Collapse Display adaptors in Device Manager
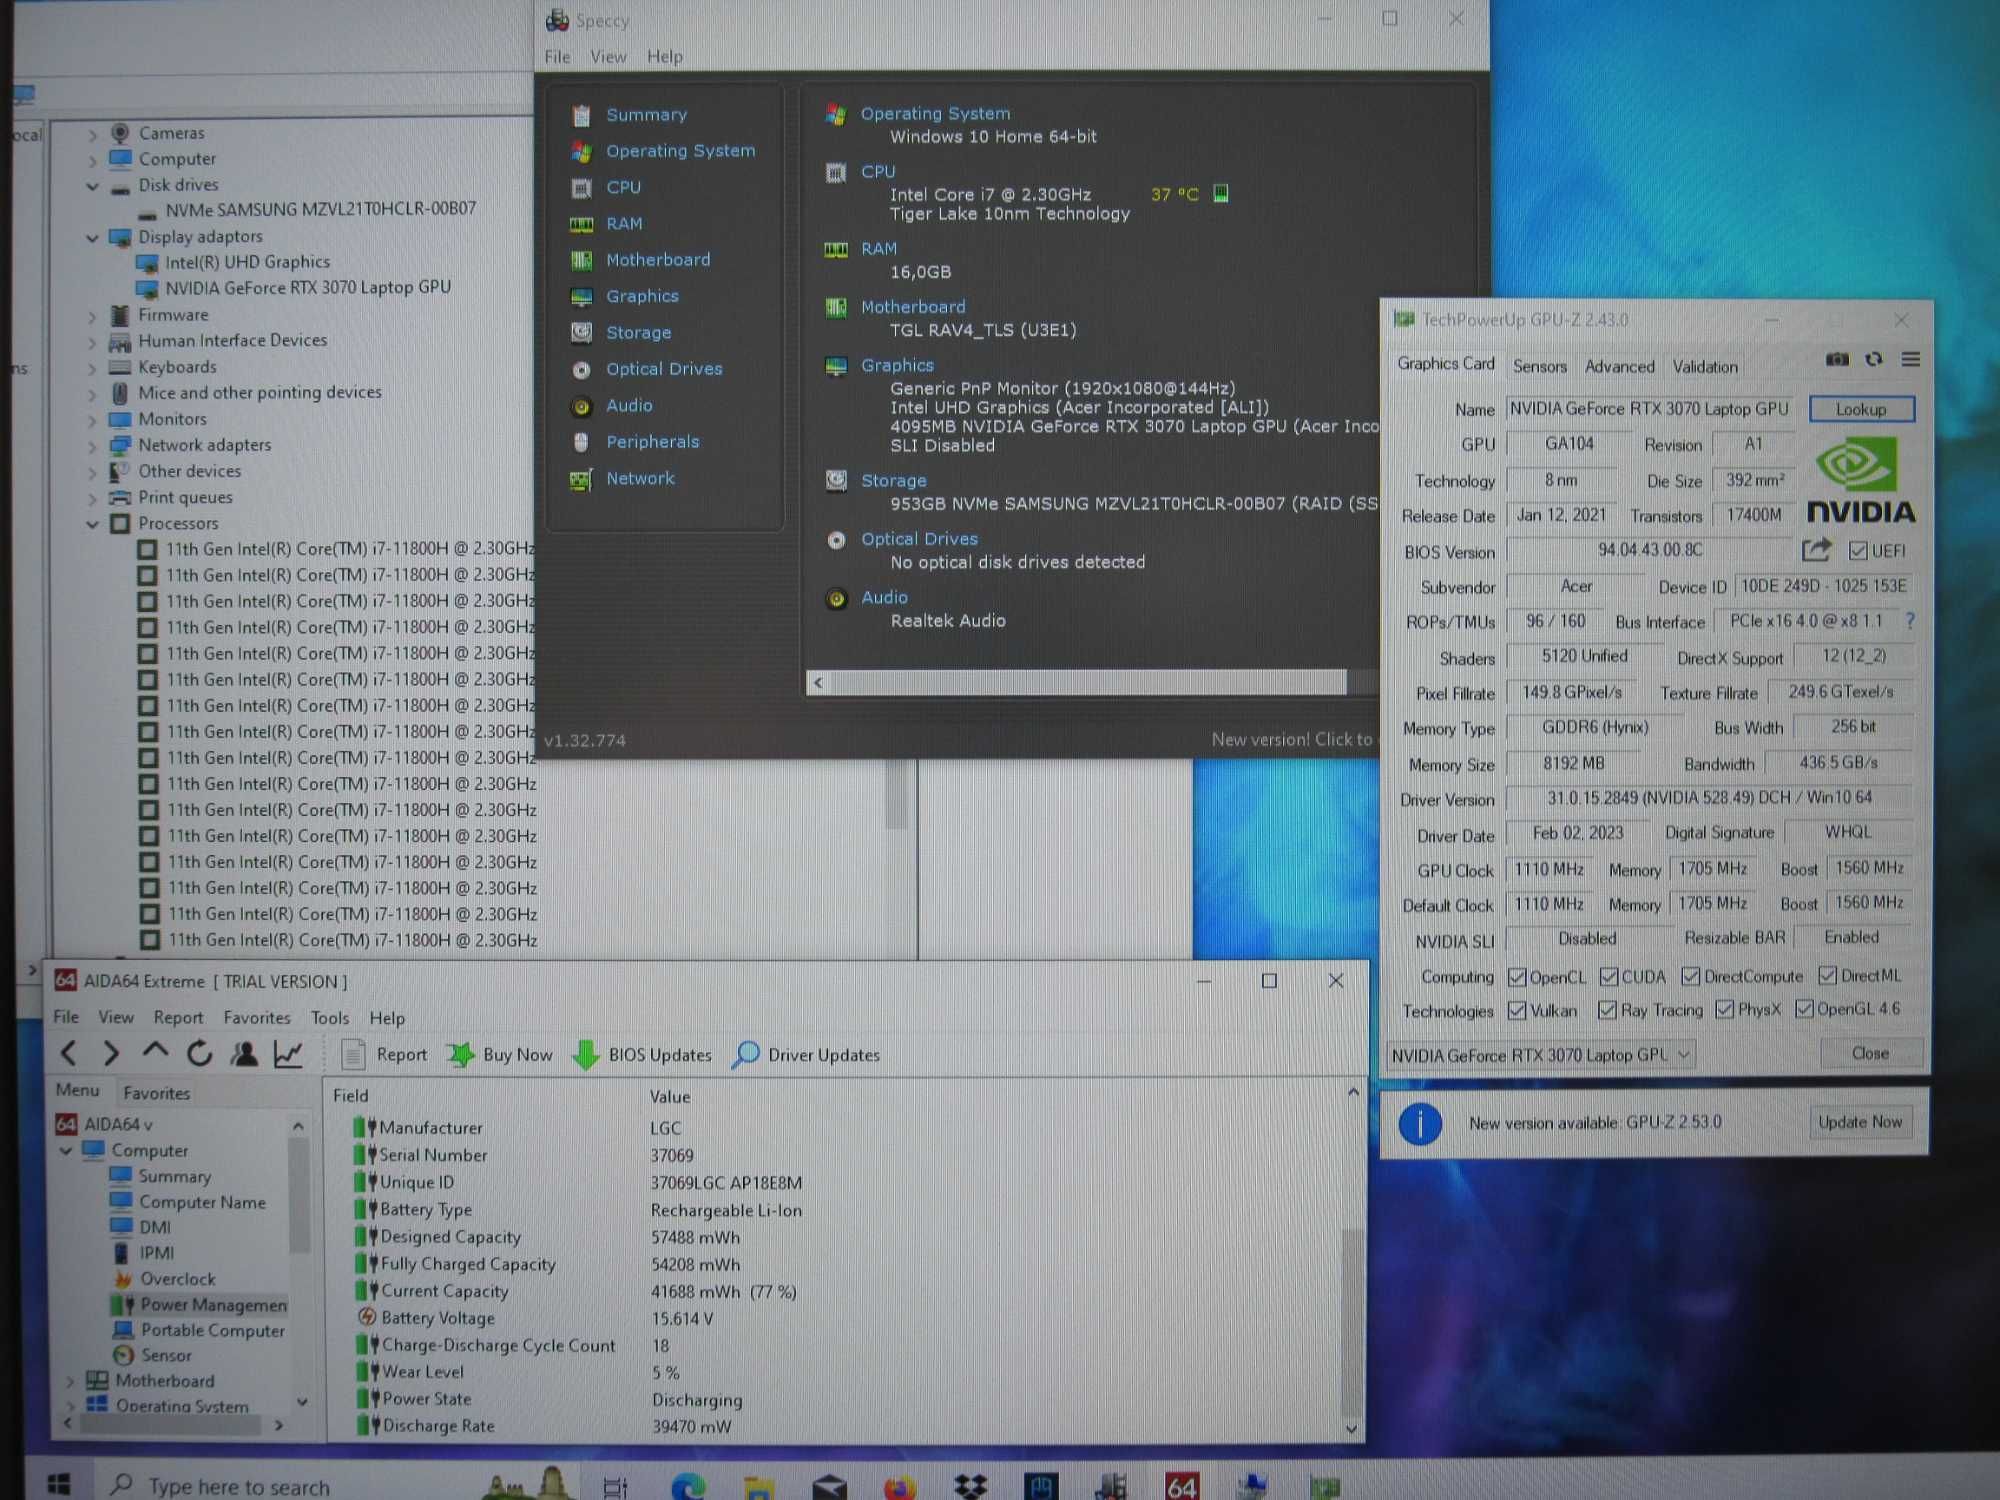Screen dimensions: 2000x1500 93,238
